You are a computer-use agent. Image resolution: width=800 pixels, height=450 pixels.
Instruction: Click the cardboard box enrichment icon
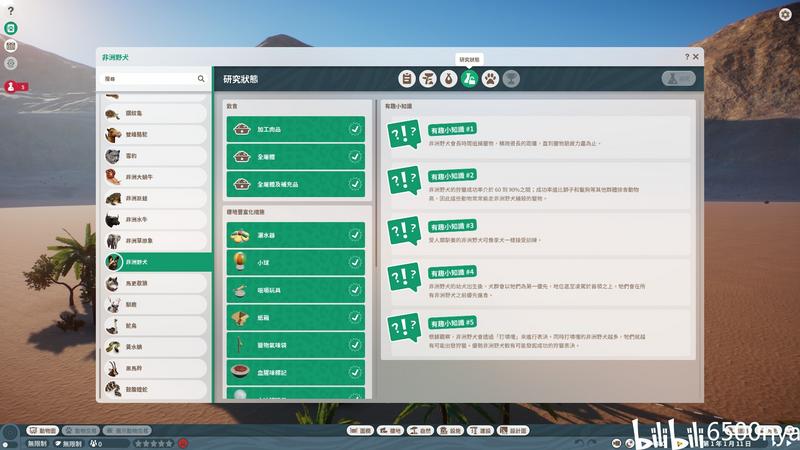[x=240, y=318]
